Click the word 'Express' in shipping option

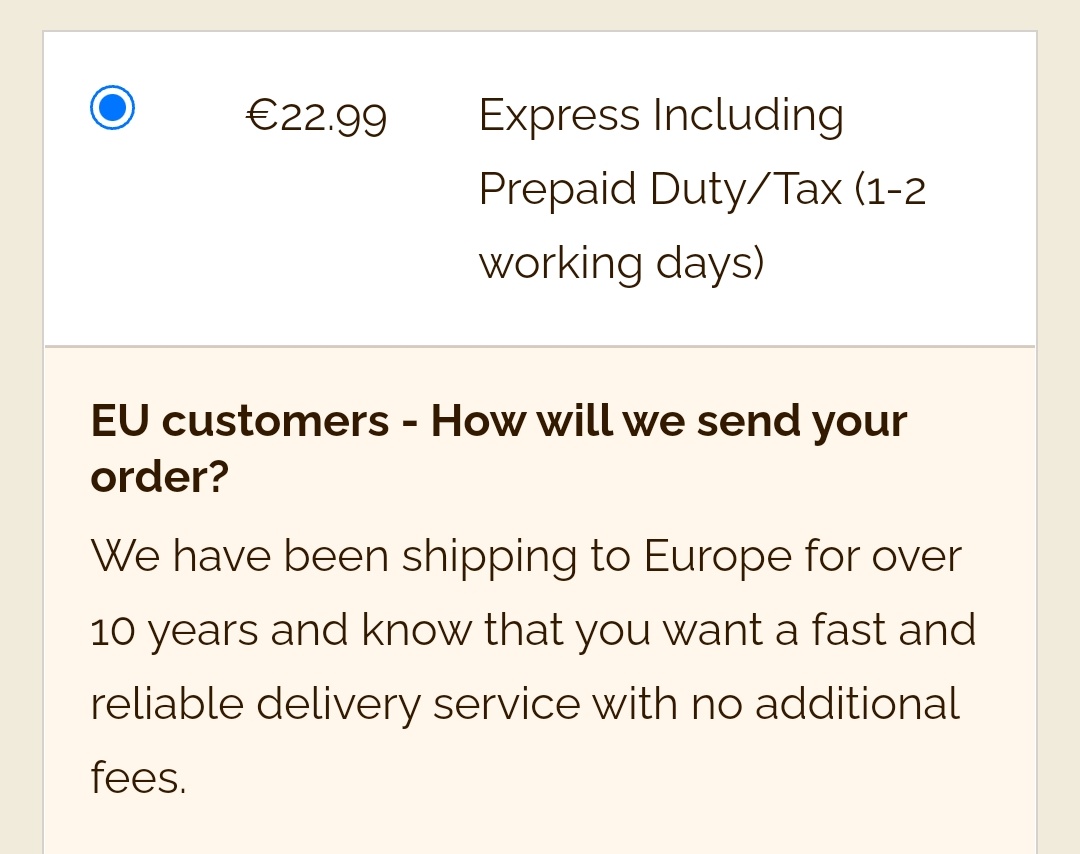(x=559, y=116)
